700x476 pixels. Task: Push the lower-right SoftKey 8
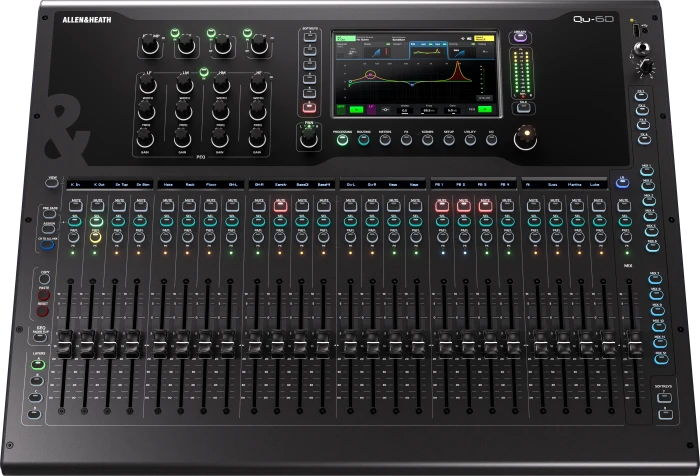(666, 414)
